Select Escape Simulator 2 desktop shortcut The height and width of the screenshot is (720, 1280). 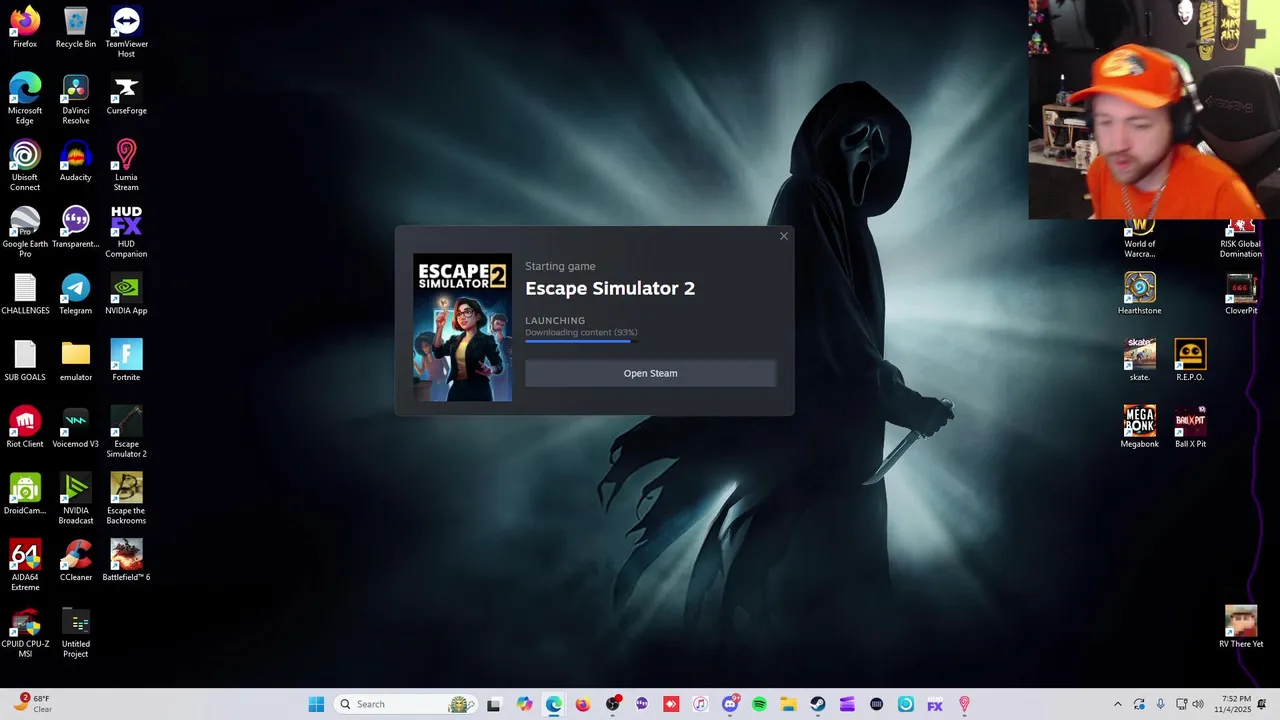click(126, 432)
